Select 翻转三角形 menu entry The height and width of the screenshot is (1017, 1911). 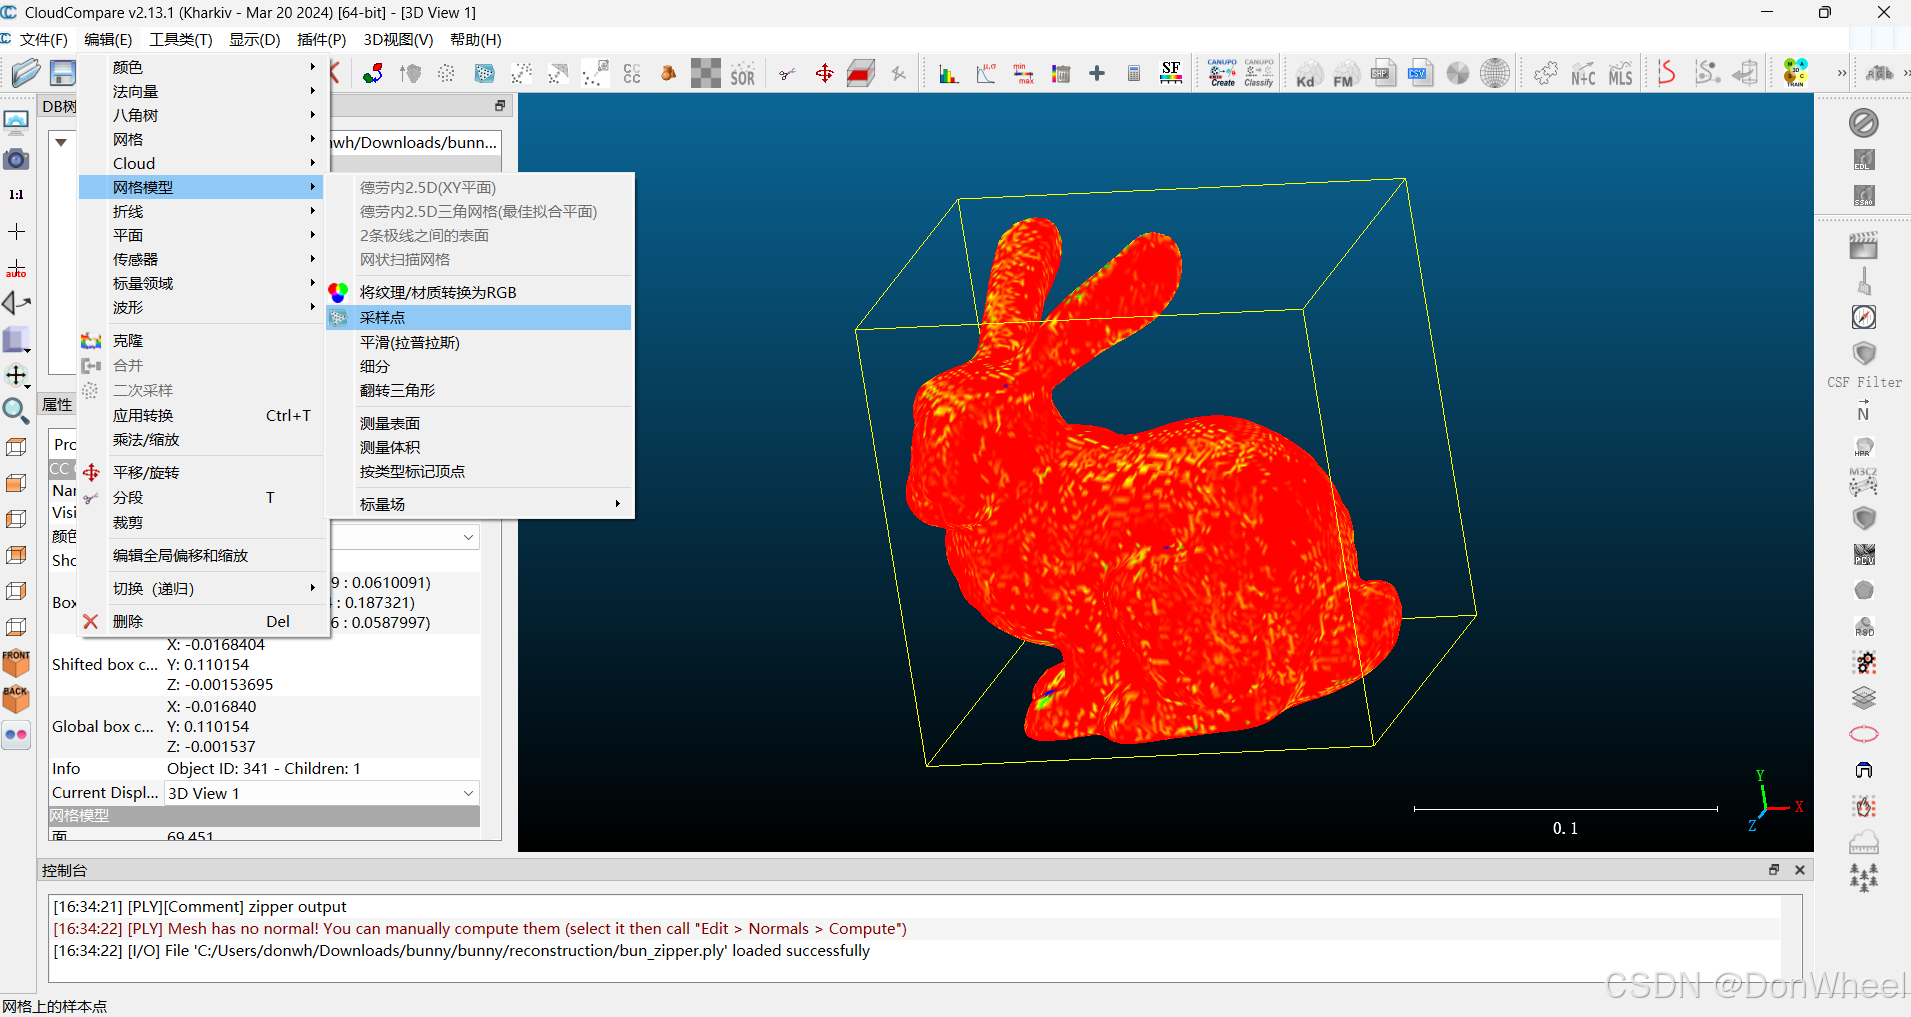click(480, 390)
